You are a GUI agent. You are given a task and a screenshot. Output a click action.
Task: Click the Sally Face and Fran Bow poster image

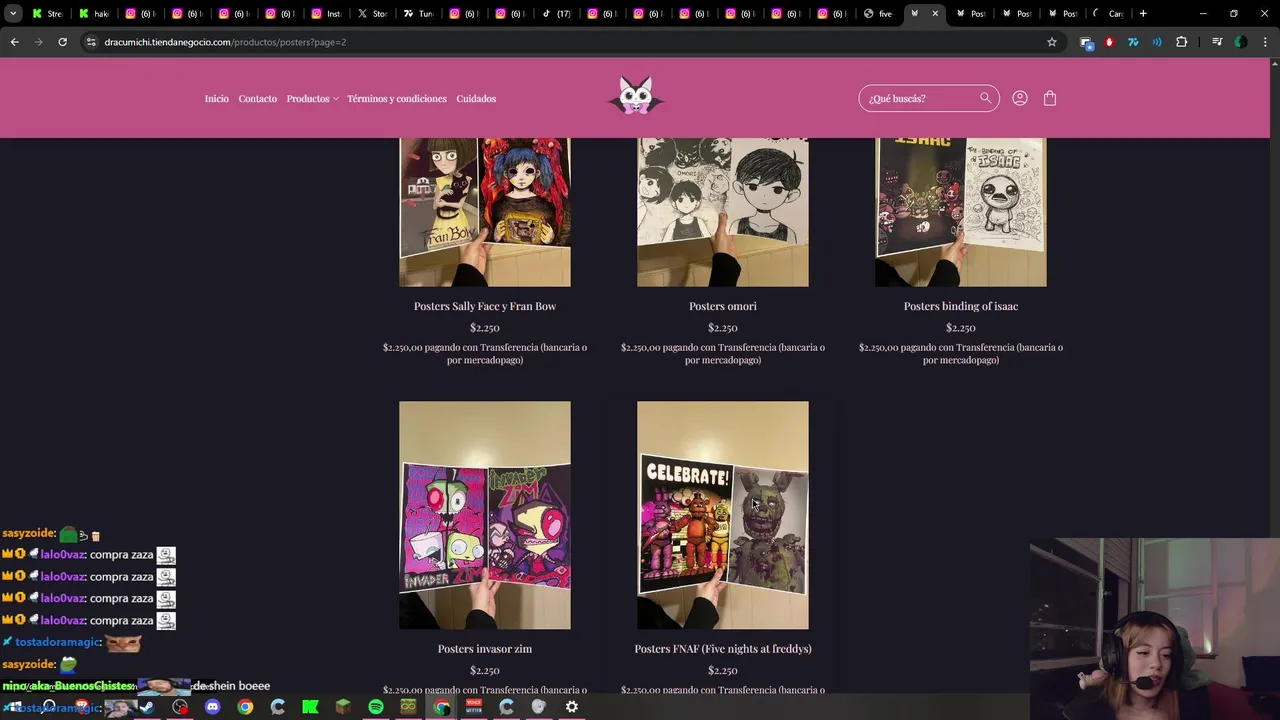click(485, 212)
